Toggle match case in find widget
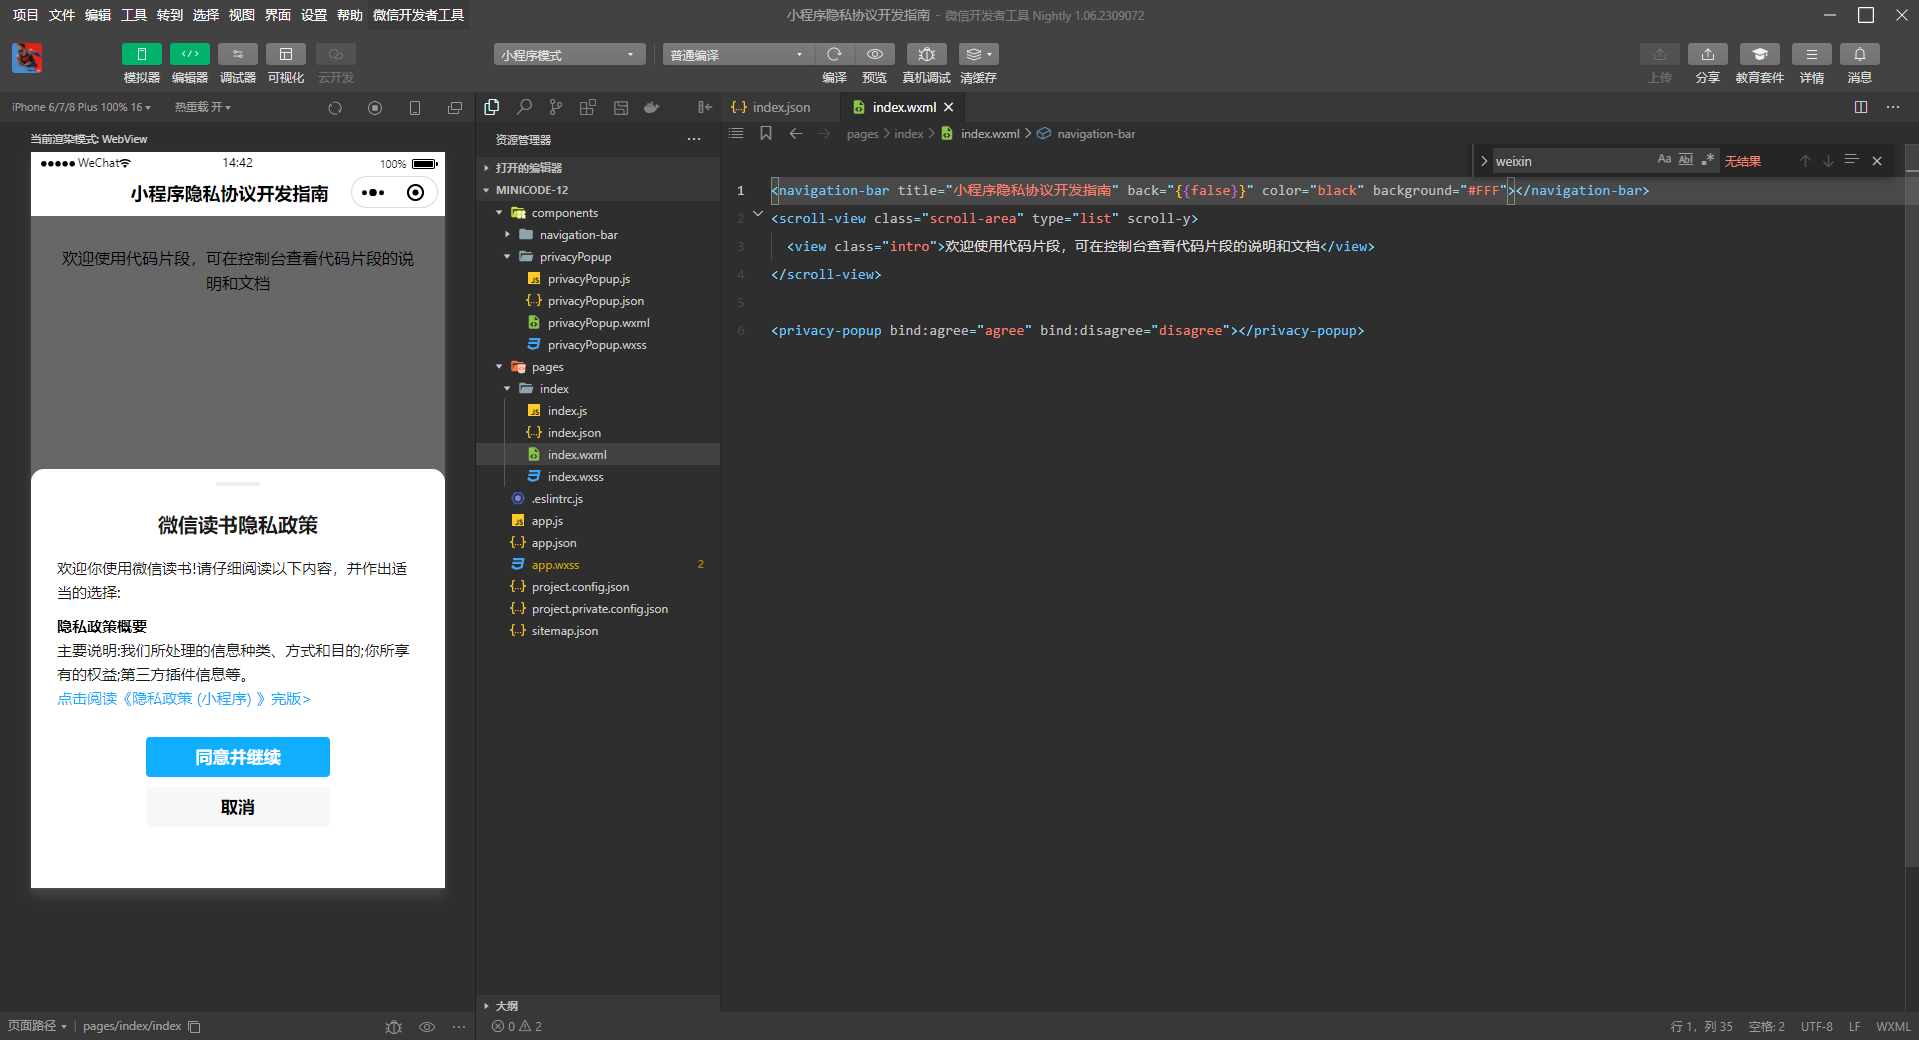This screenshot has height=1040, width=1919. (1664, 159)
